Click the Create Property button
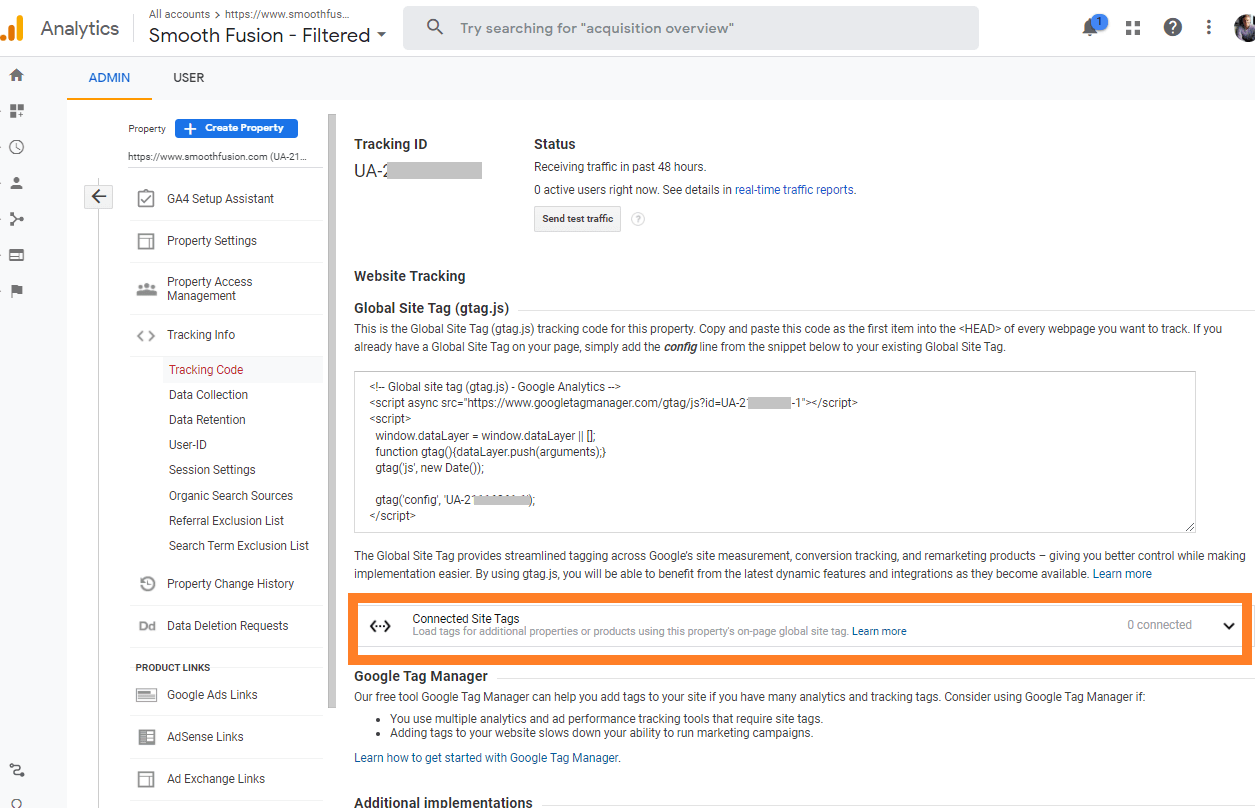The width and height of the screenshot is (1255, 808). click(236, 128)
